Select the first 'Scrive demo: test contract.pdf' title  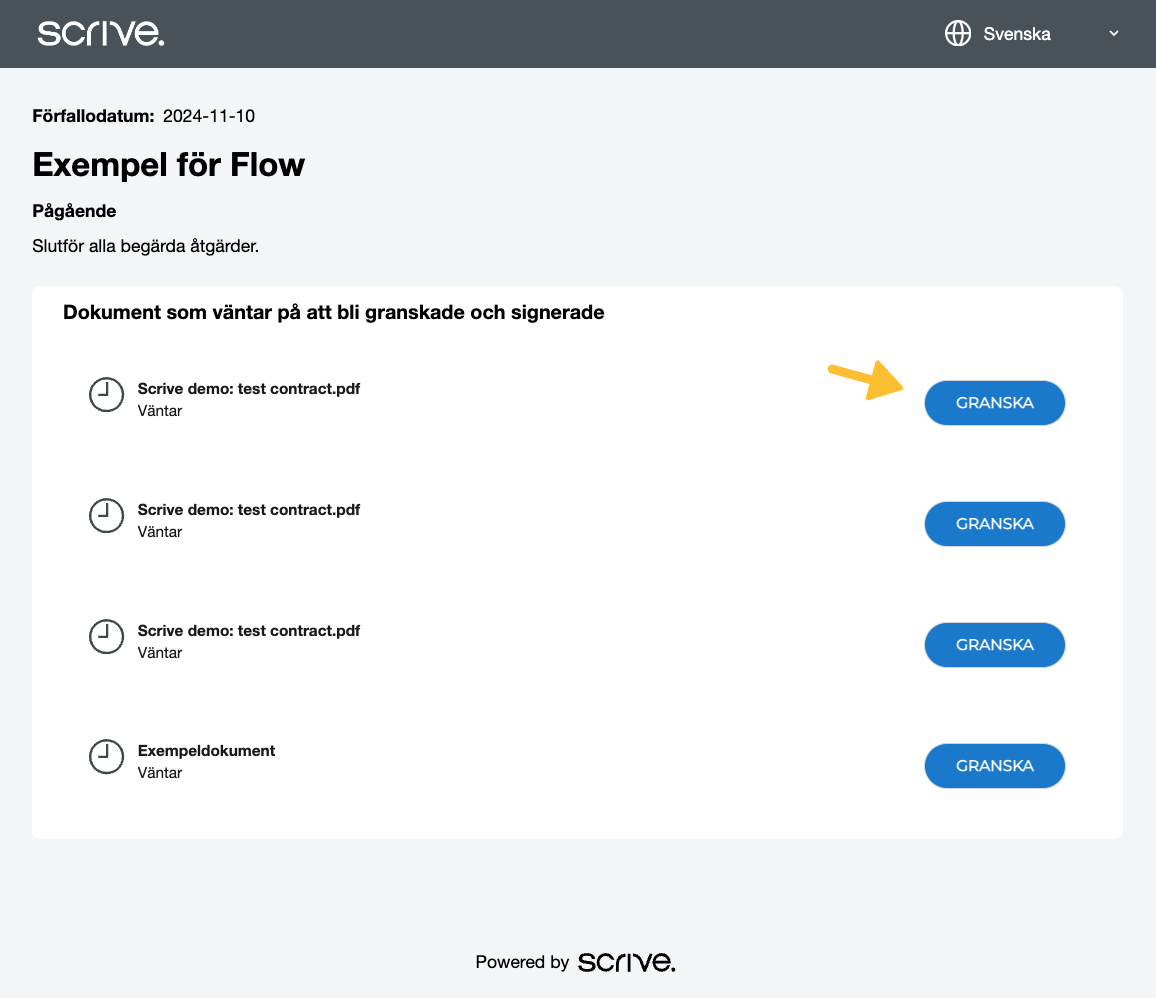(x=248, y=389)
